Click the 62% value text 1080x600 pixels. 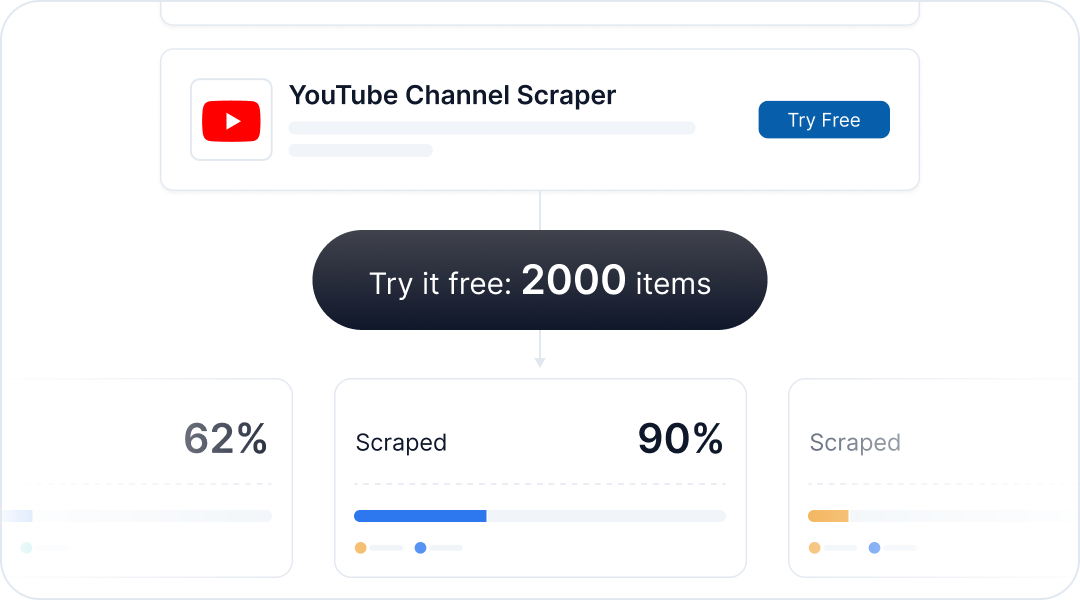click(225, 438)
